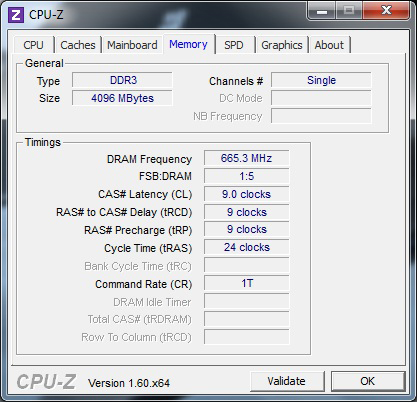Click the Memory tab

click(x=188, y=44)
